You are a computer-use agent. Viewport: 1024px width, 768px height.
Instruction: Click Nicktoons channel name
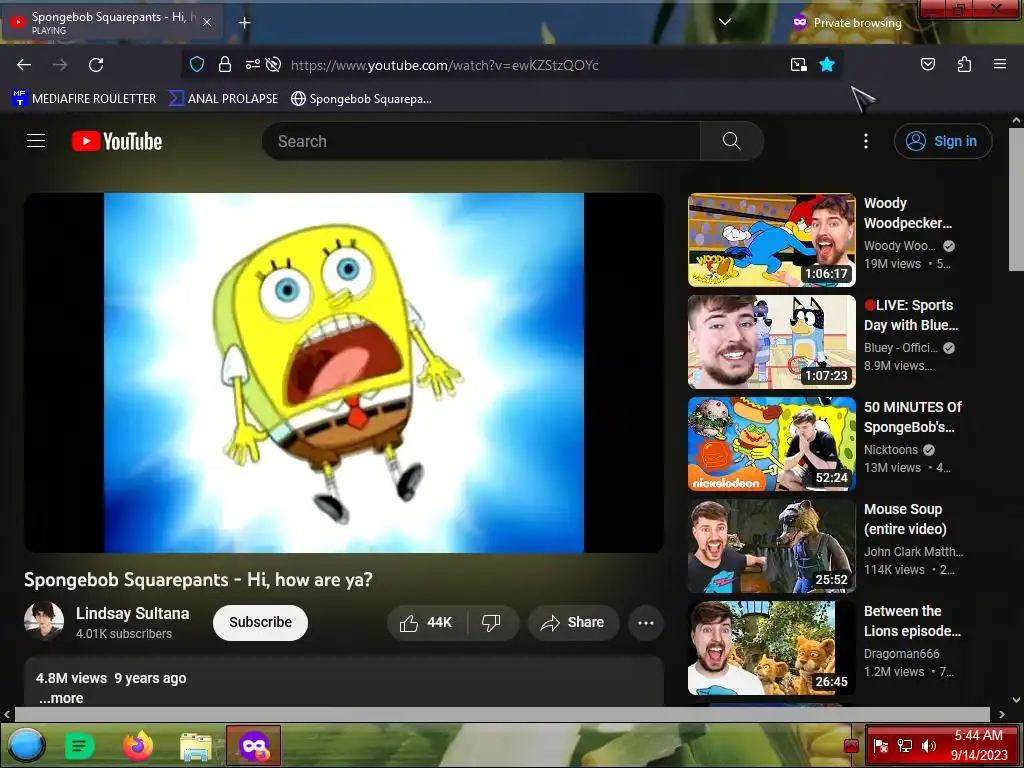(x=891, y=449)
